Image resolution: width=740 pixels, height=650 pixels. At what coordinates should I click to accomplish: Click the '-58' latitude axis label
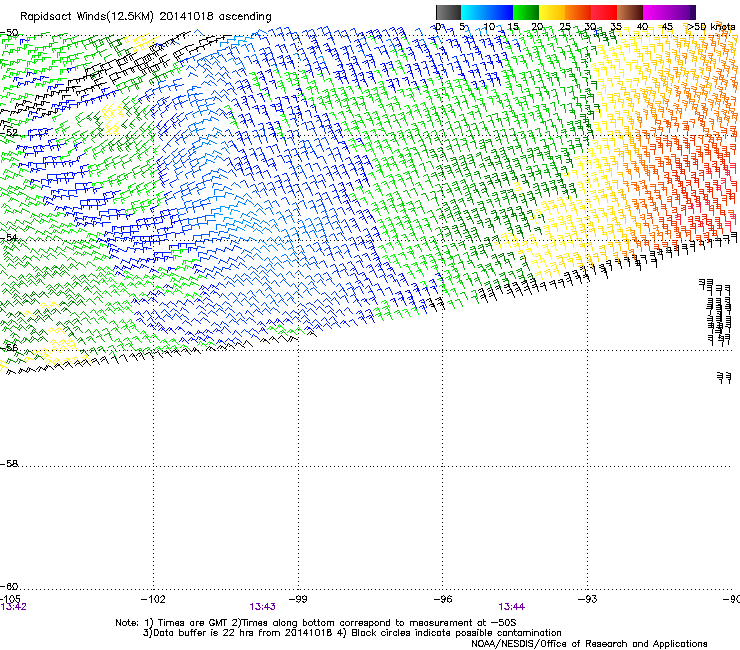click(9, 464)
